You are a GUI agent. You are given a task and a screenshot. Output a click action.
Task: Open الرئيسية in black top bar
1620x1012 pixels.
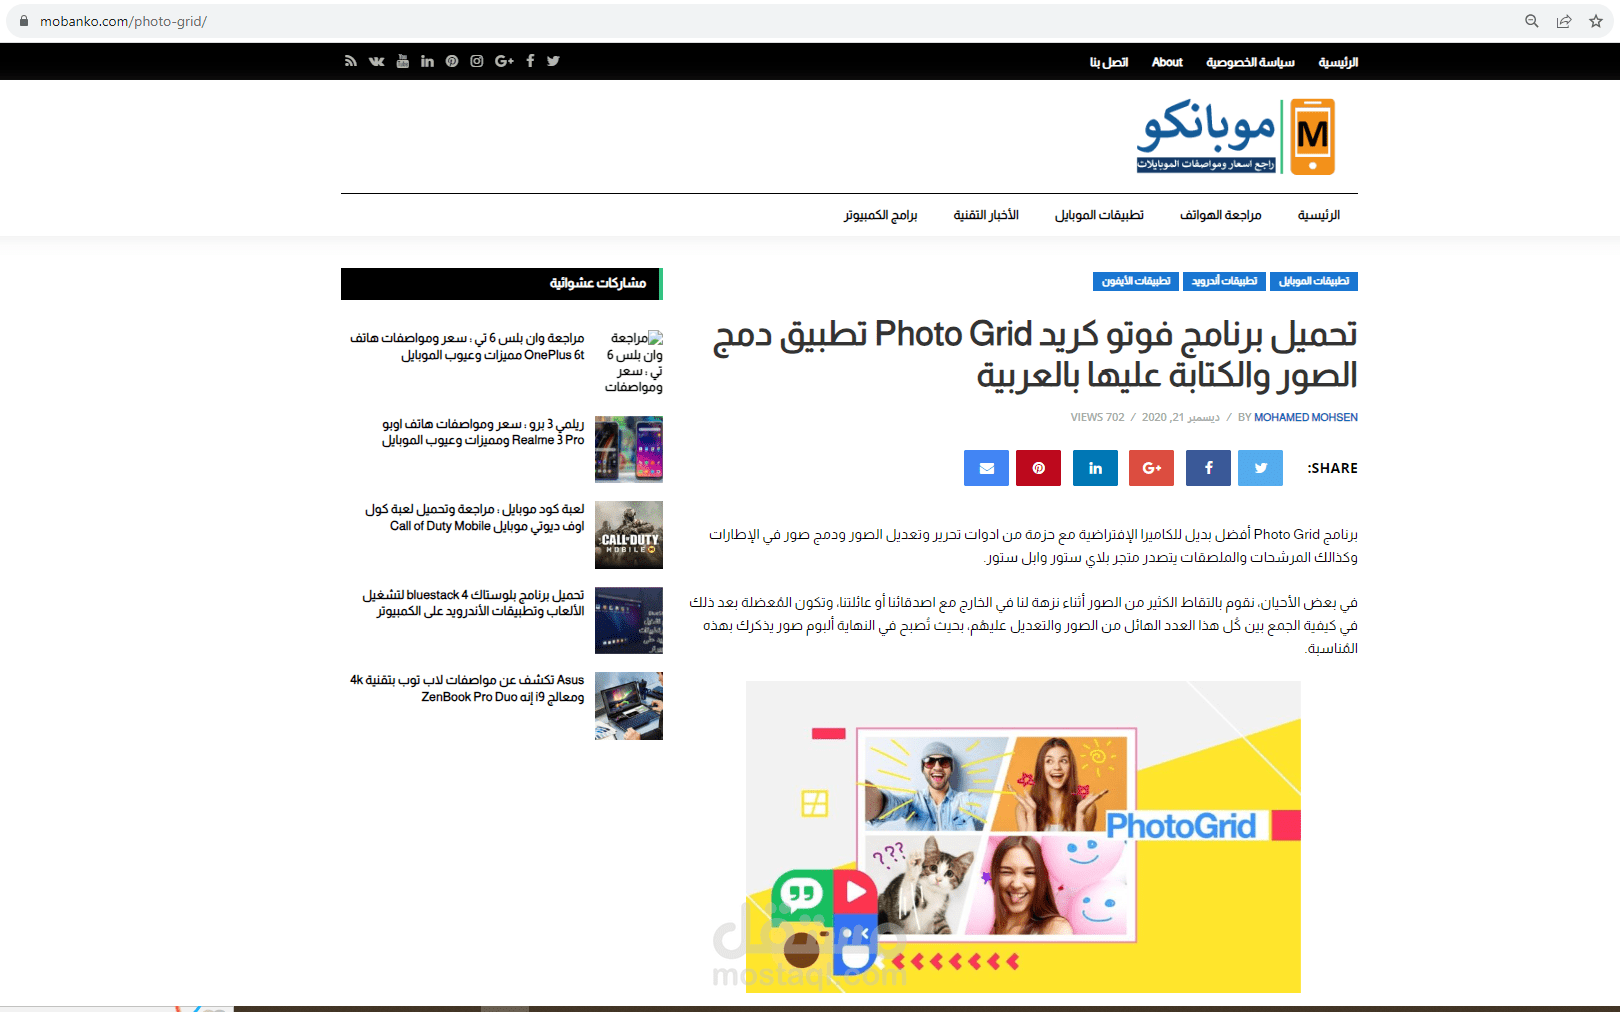[x=1338, y=62]
